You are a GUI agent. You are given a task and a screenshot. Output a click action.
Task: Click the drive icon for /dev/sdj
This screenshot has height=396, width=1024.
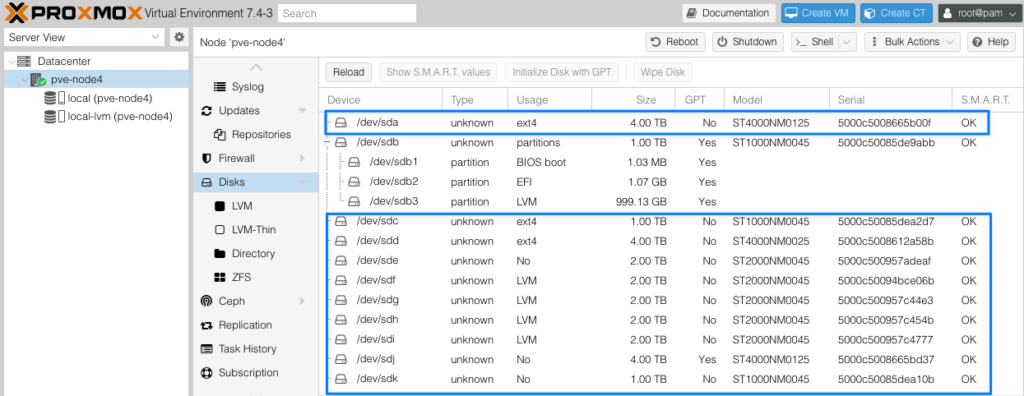click(x=341, y=359)
